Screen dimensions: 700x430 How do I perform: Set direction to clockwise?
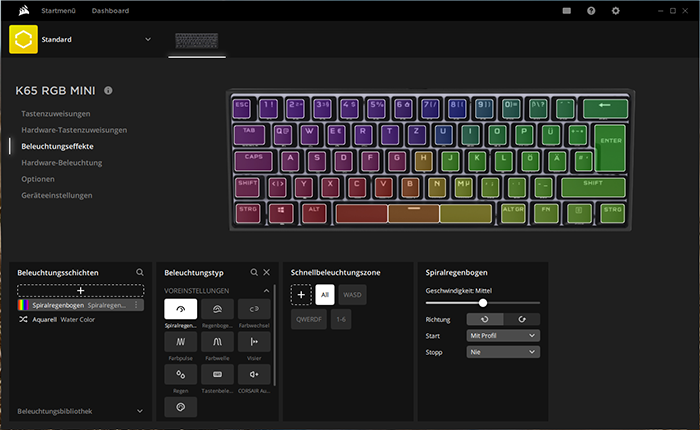click(x=521, y=319)
